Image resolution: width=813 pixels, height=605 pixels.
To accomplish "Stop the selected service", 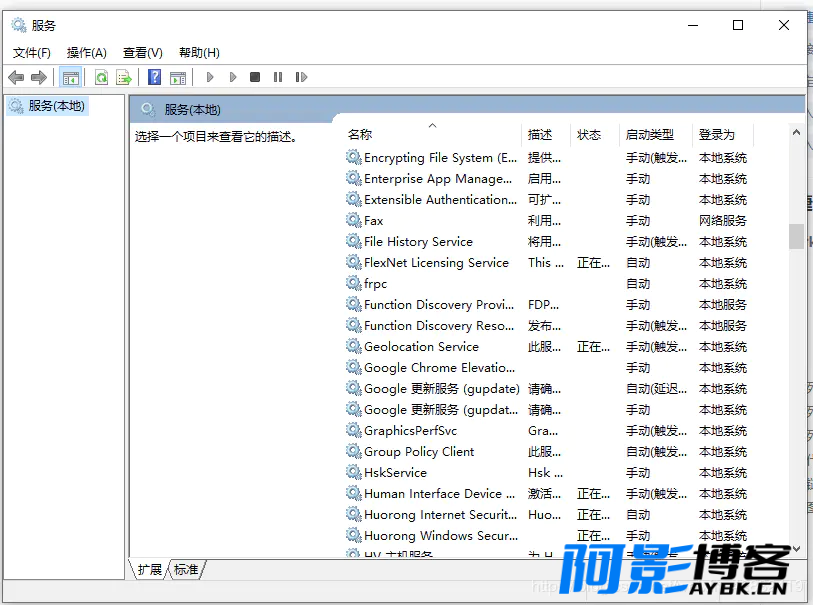I will click(255, 77).
